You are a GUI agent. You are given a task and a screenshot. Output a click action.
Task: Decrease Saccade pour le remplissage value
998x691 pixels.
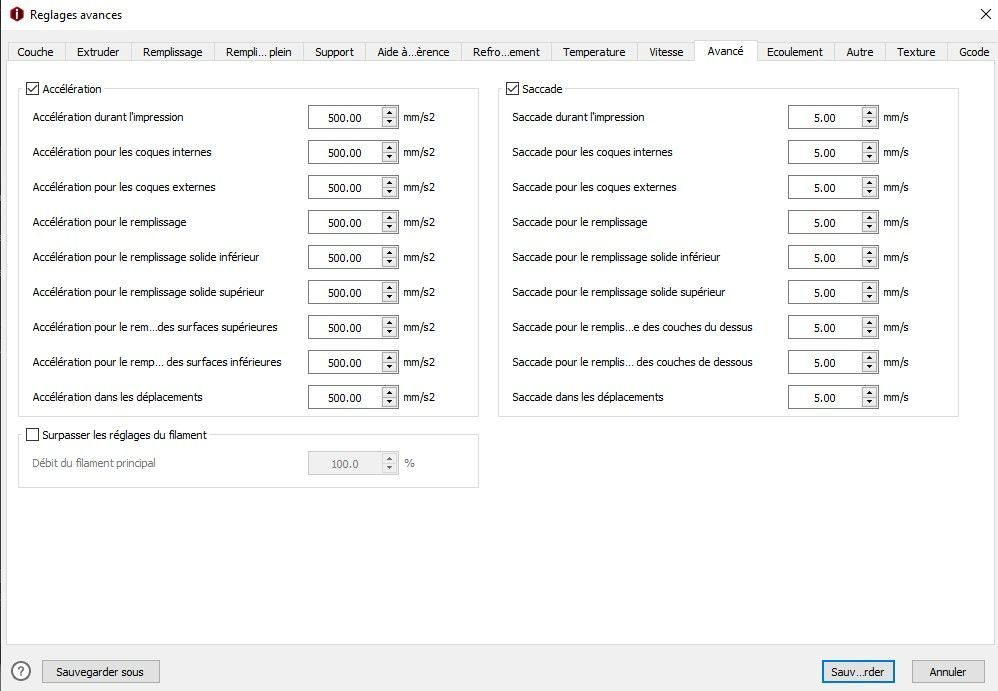click(869, 228)
